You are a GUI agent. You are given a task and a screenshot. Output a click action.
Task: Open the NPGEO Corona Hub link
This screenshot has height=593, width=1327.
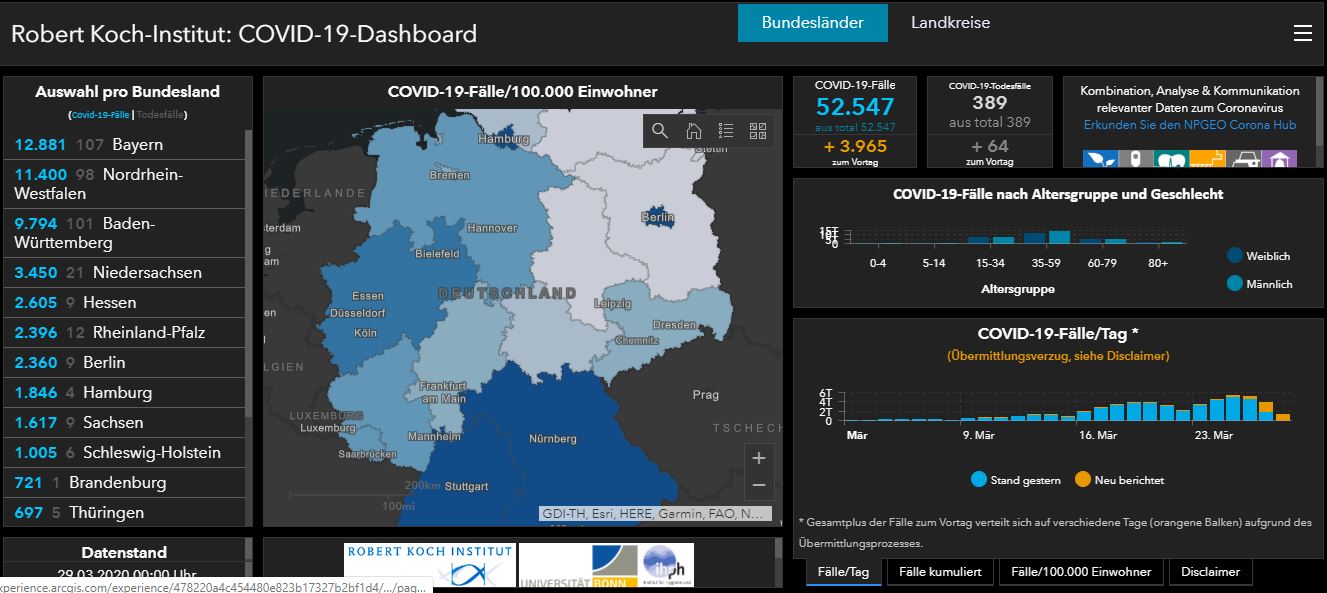click(x=1193, y=125)
